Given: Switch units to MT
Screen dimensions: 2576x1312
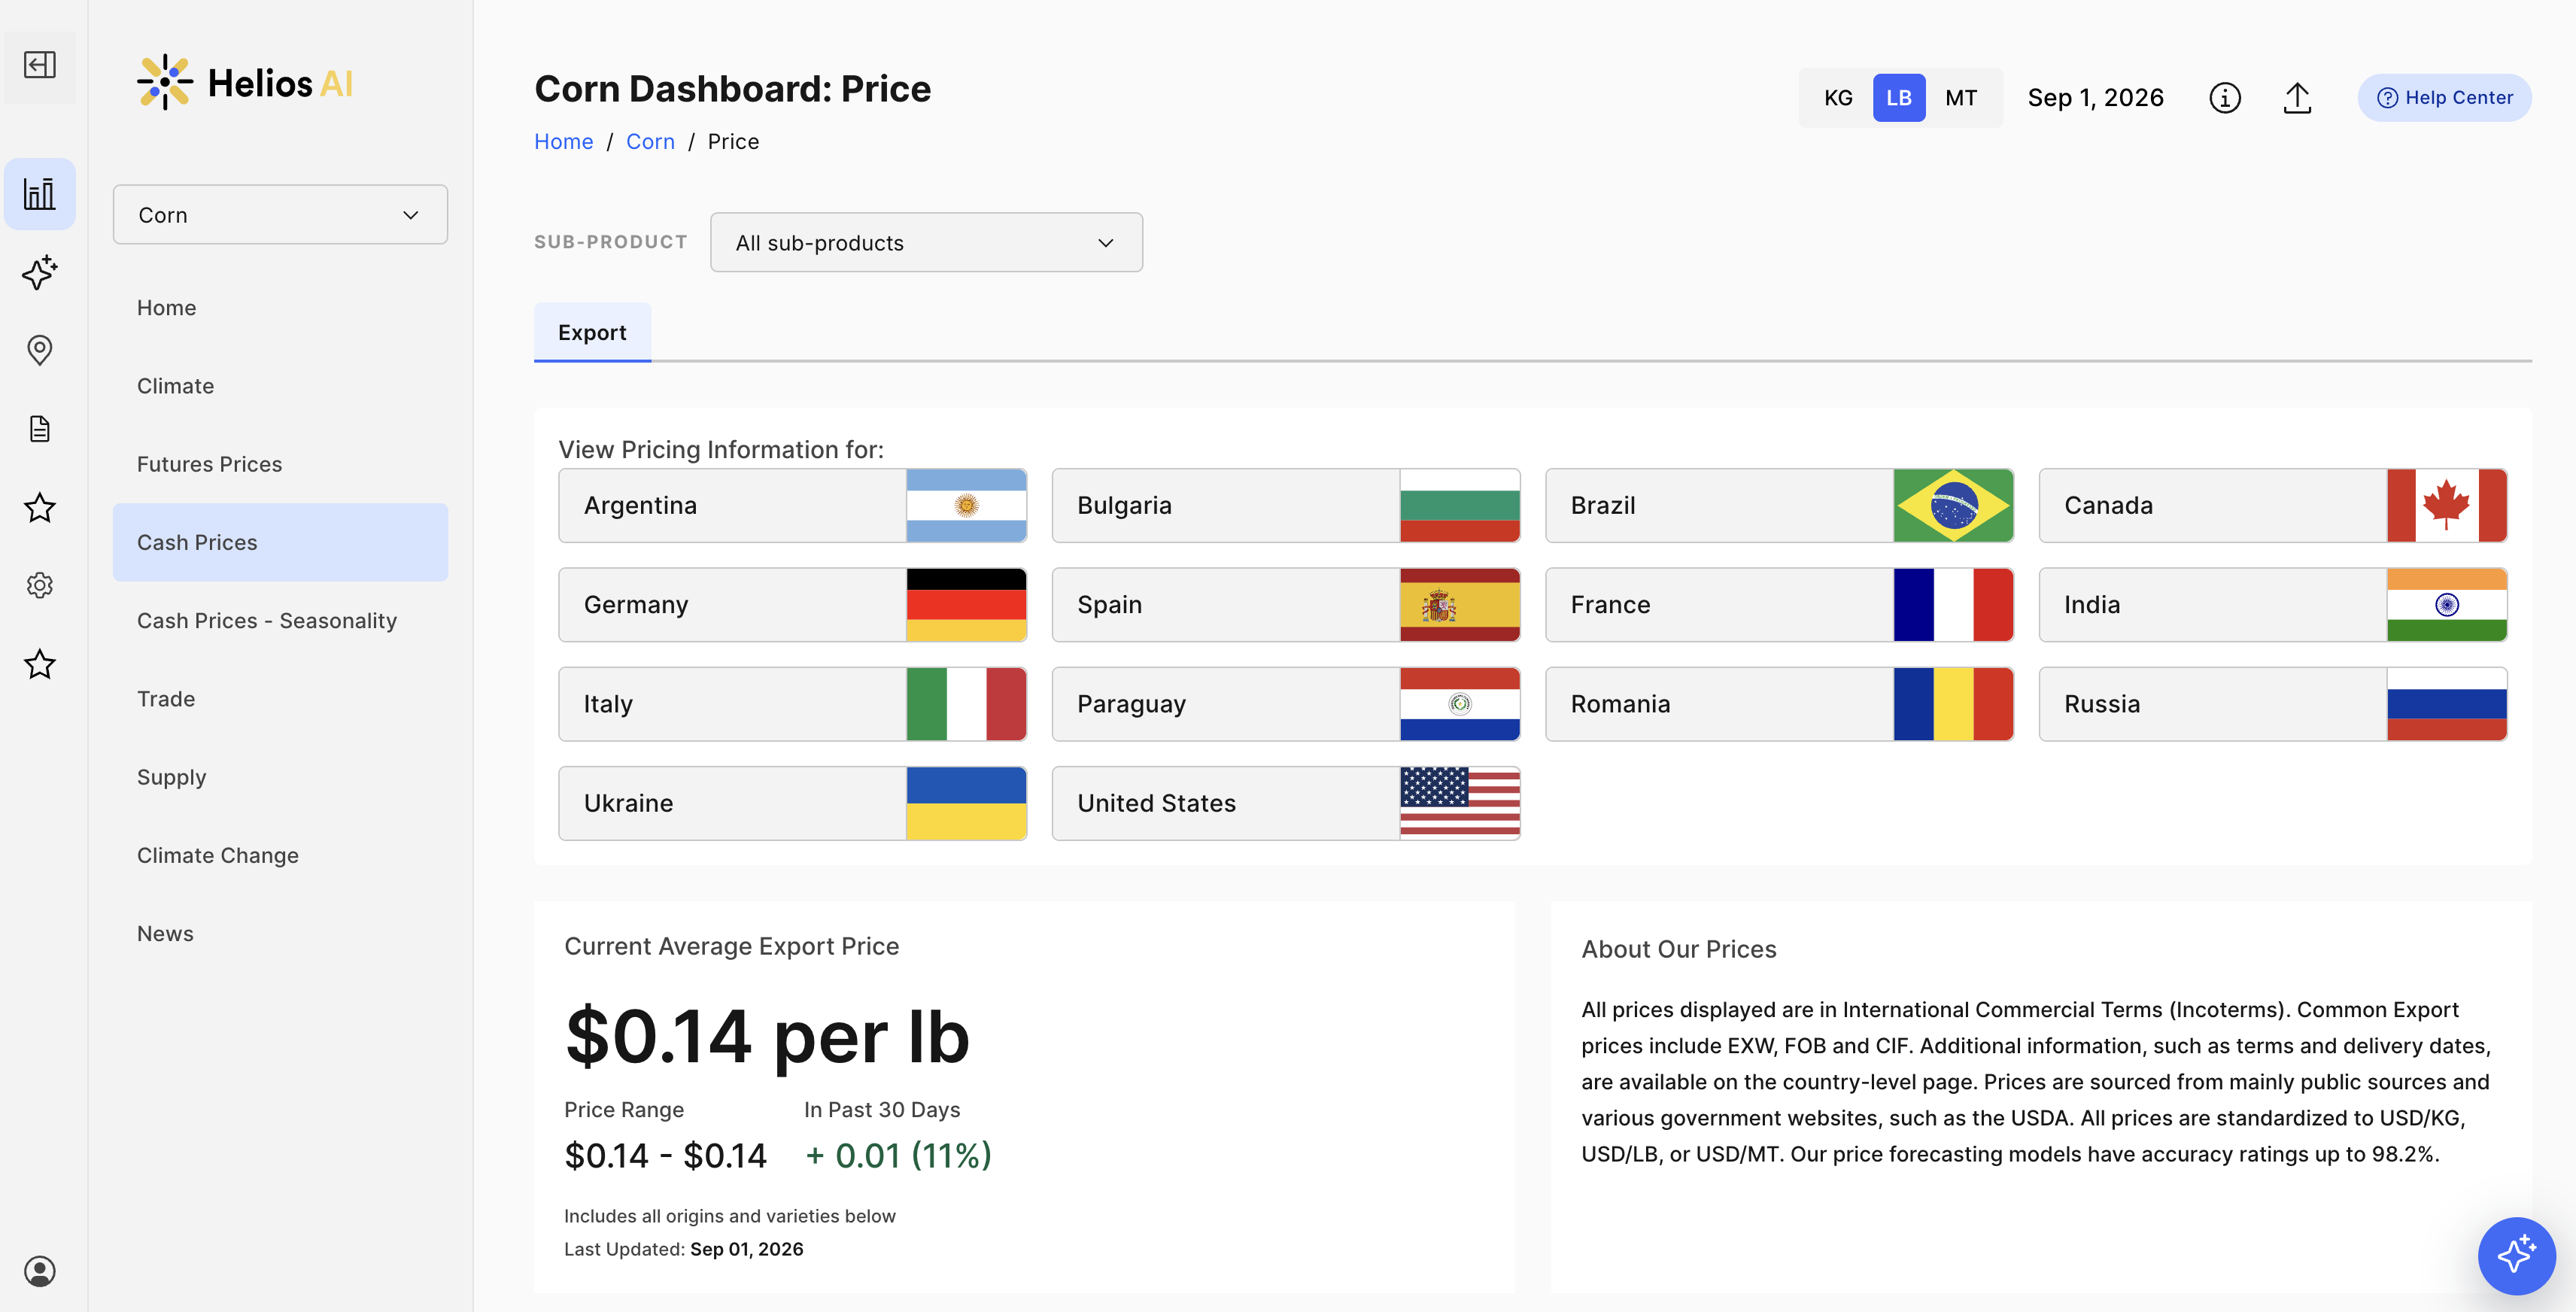Looking at the screenshot, I should 1961,98.
